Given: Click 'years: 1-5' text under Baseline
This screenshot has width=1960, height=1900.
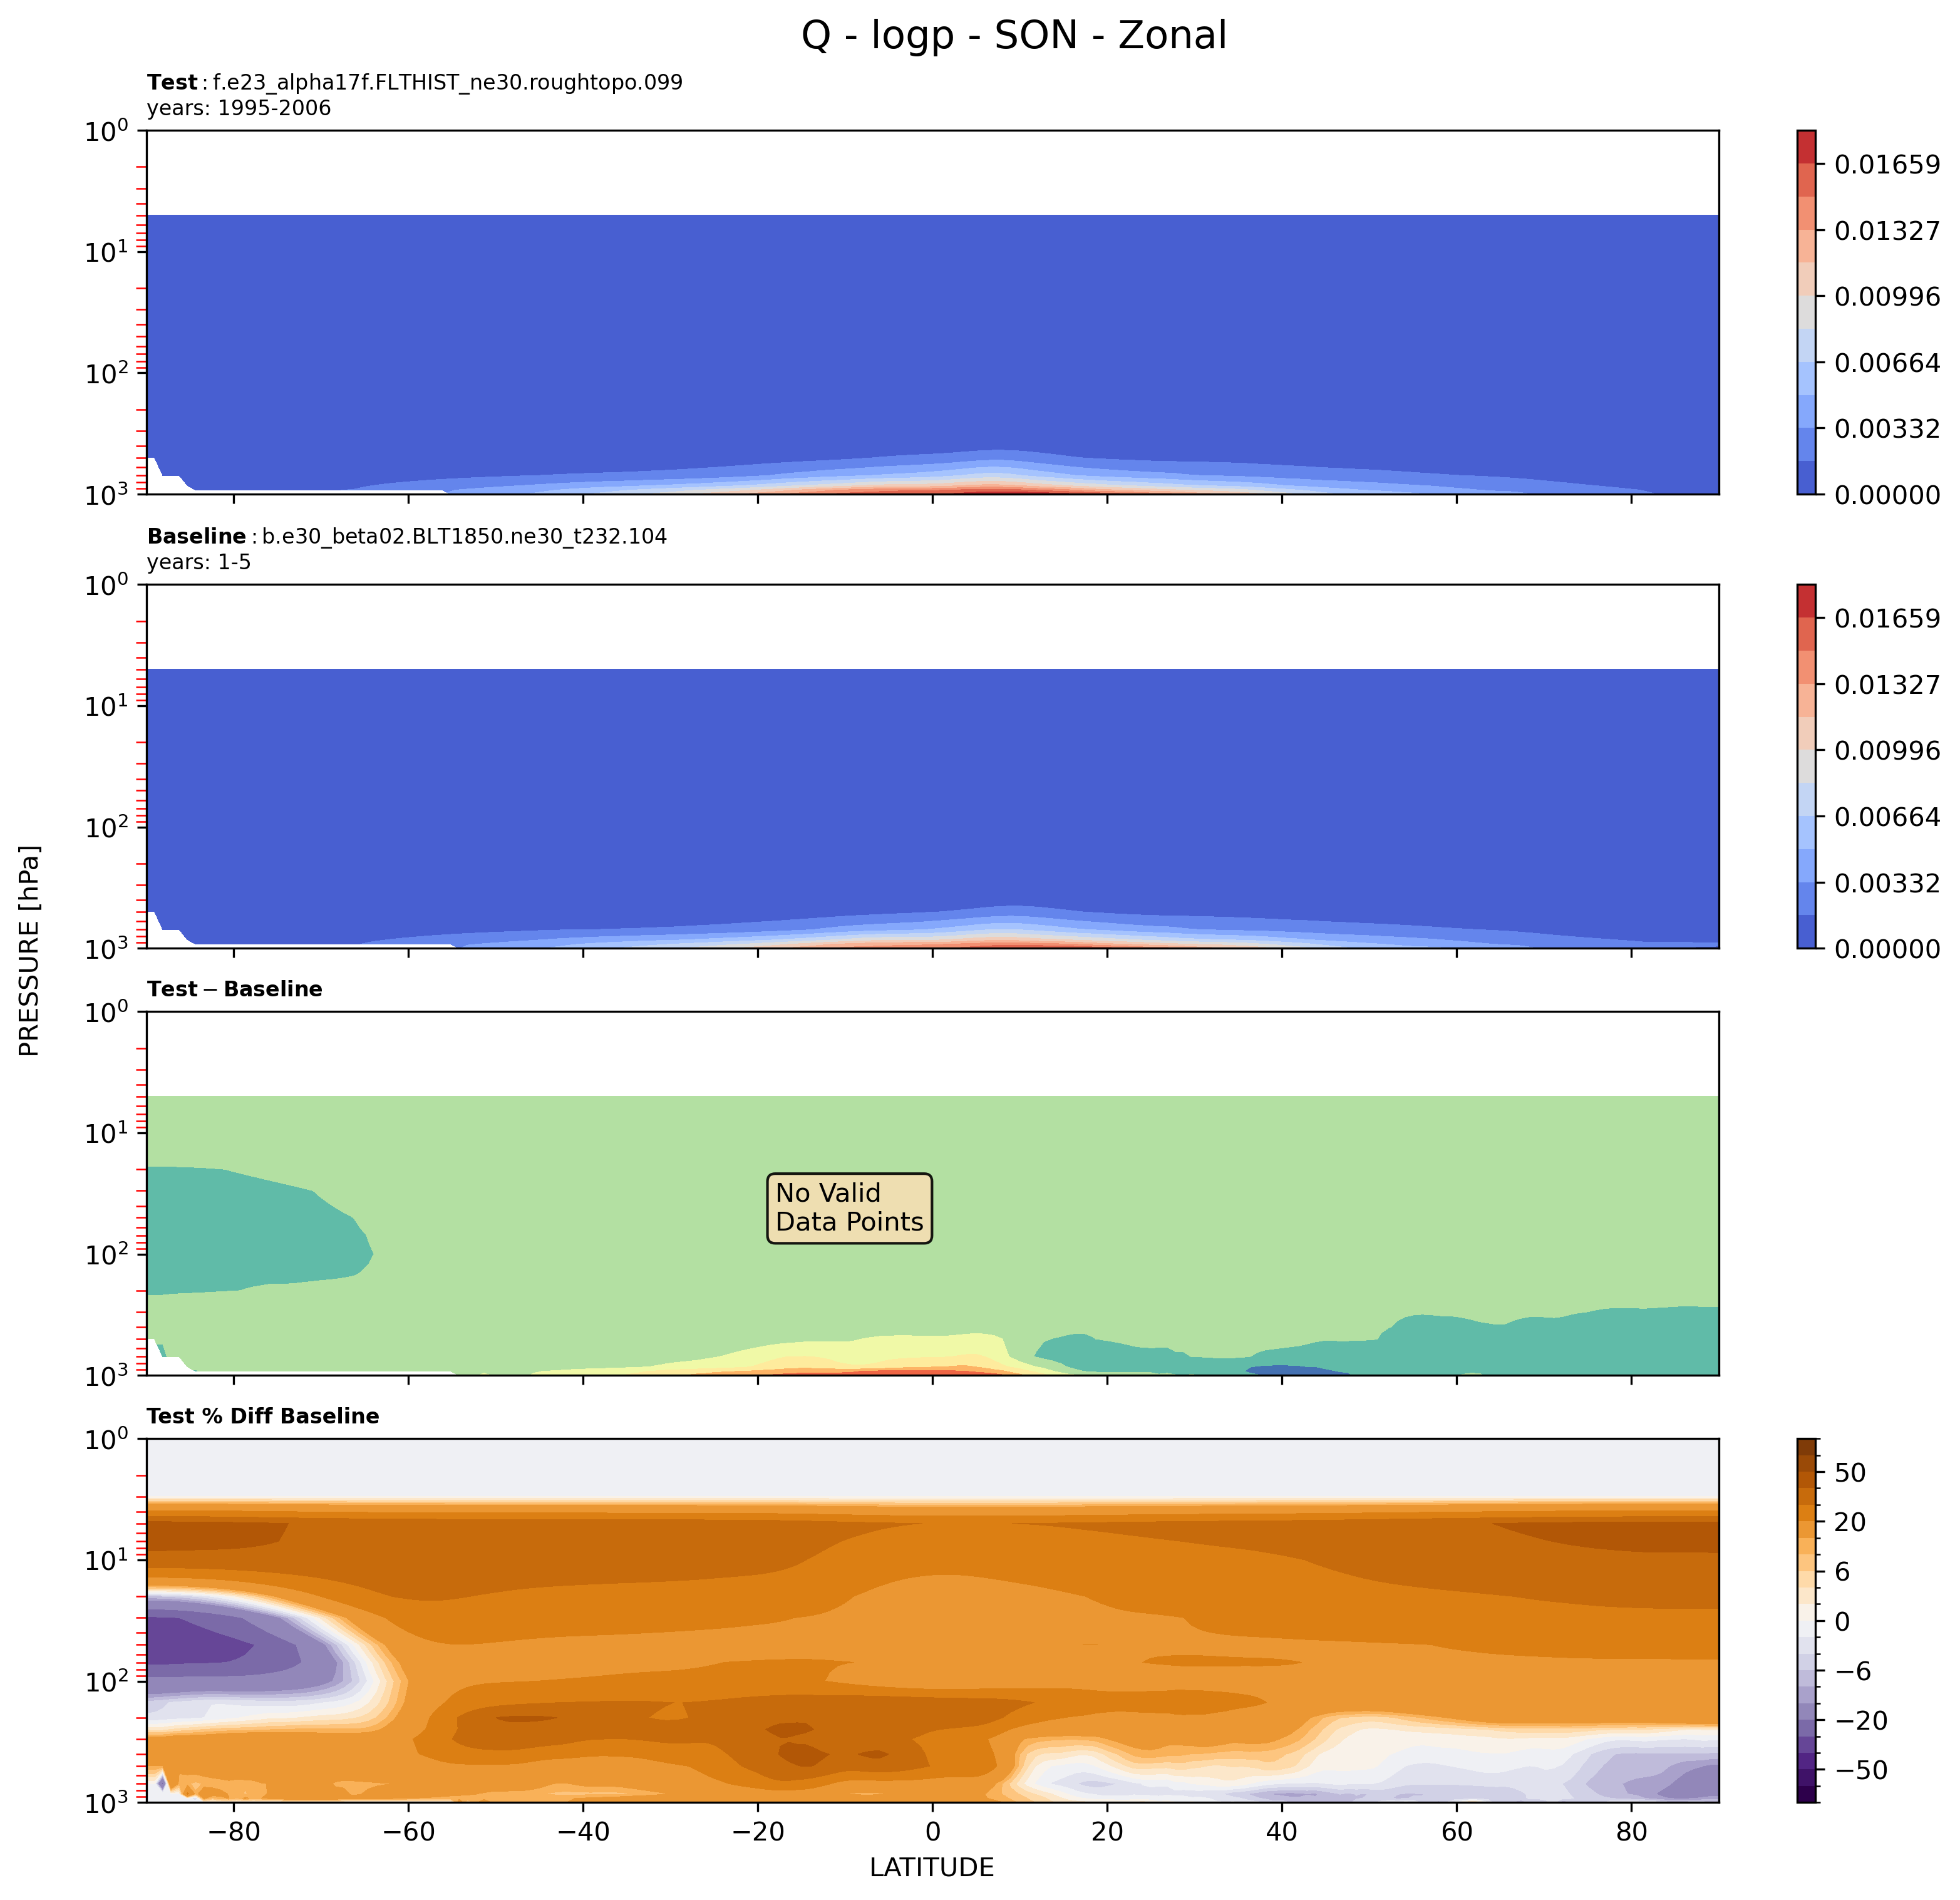Looking at the screenshot, I should [199, 562].
